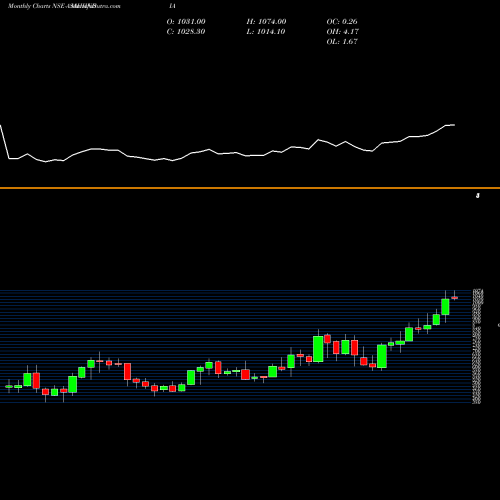
Task: Click the OC: 0.26 reading
Action: [342, 22]
